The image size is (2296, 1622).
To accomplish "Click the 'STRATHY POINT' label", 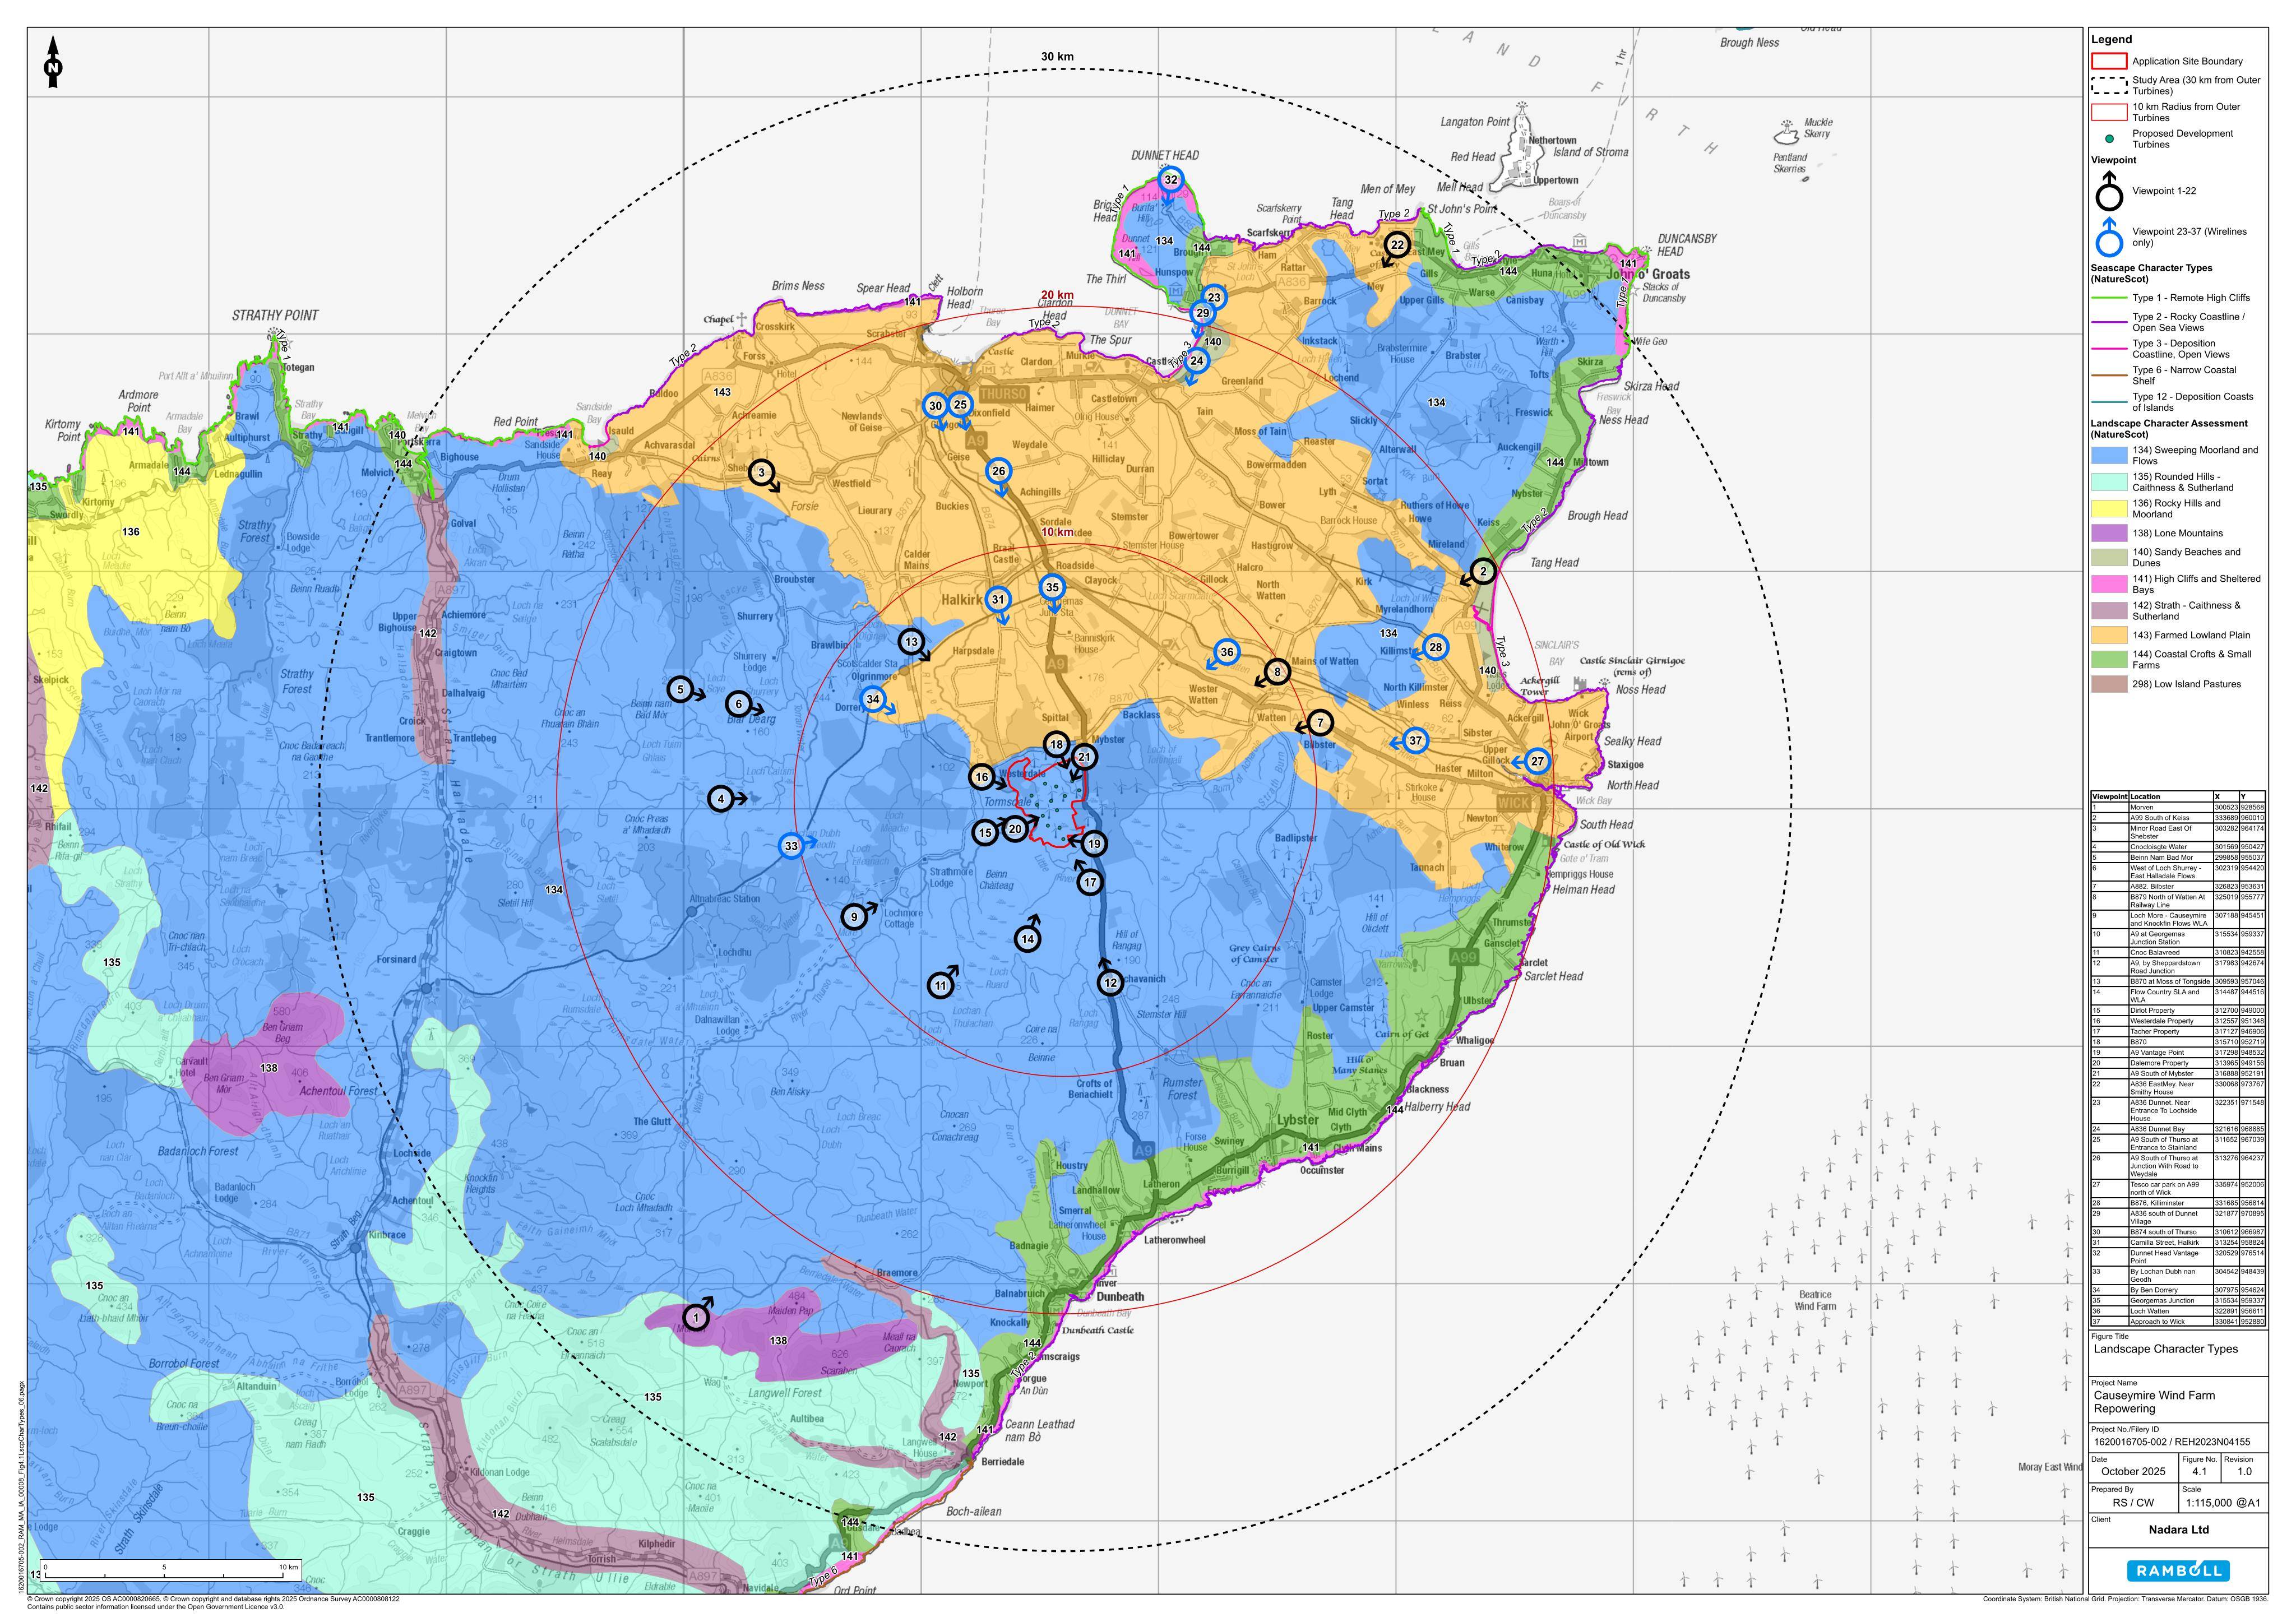I will pos(275,315).
